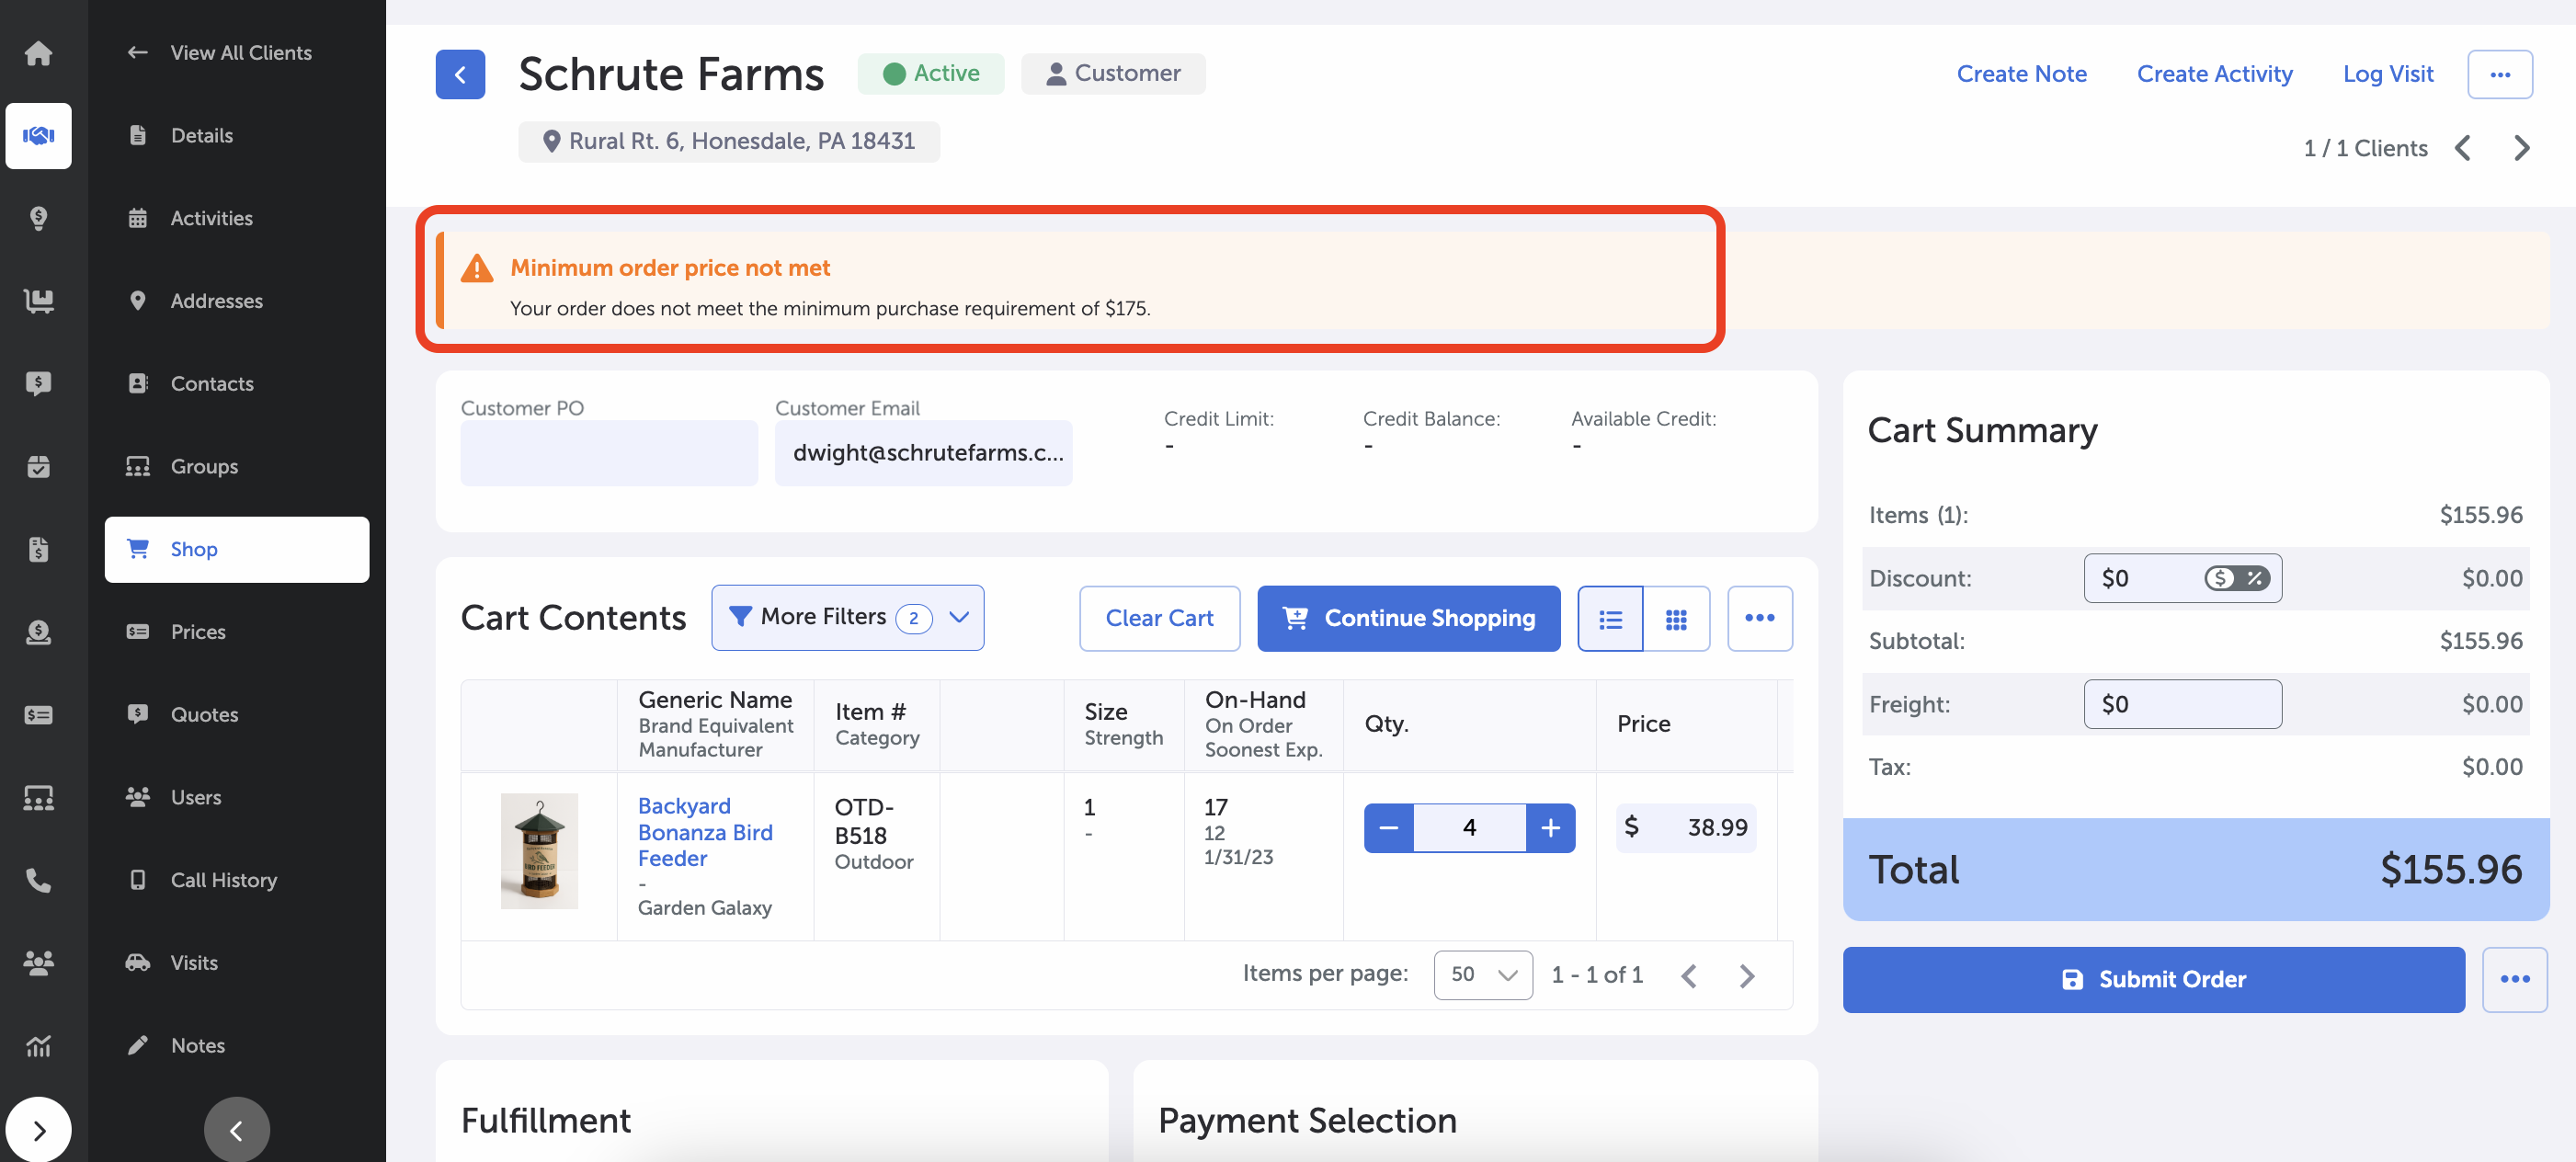Image resolution: width=2576 pixels, height=1162 pixels.
Task: Open the Prices menu item
Action: point(198,632)
